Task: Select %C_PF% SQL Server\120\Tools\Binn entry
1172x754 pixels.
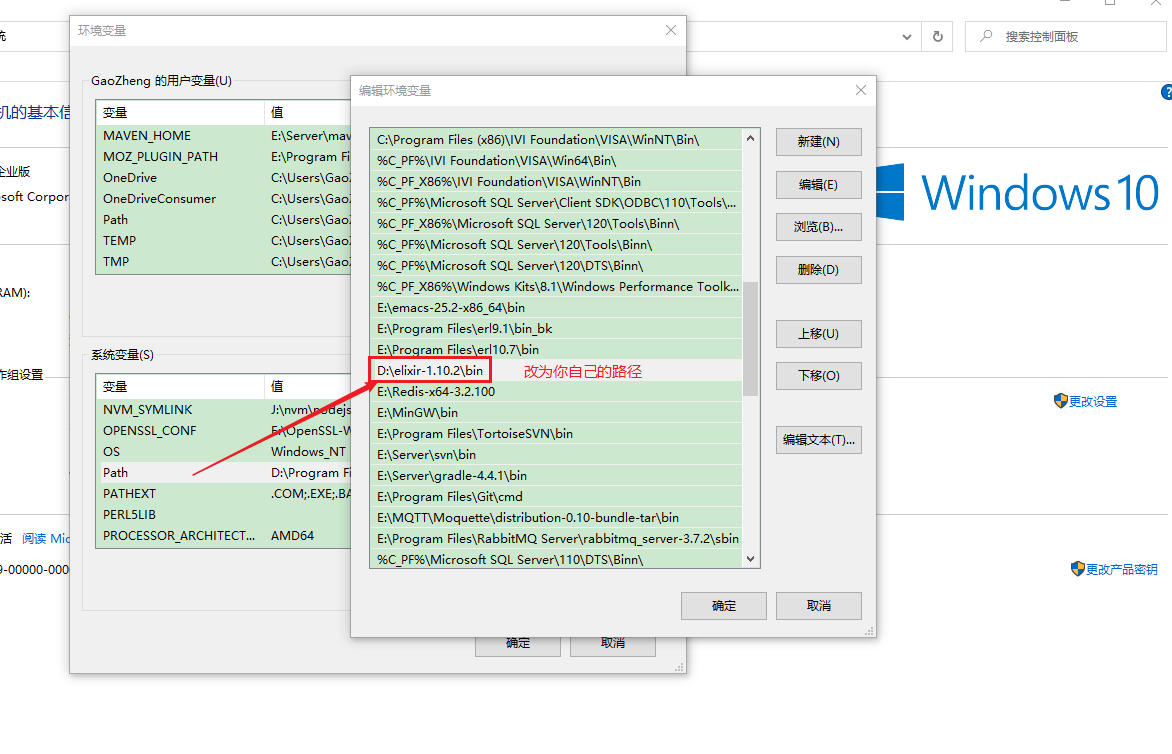Action: pyautogui.click(x=556, y=245)
